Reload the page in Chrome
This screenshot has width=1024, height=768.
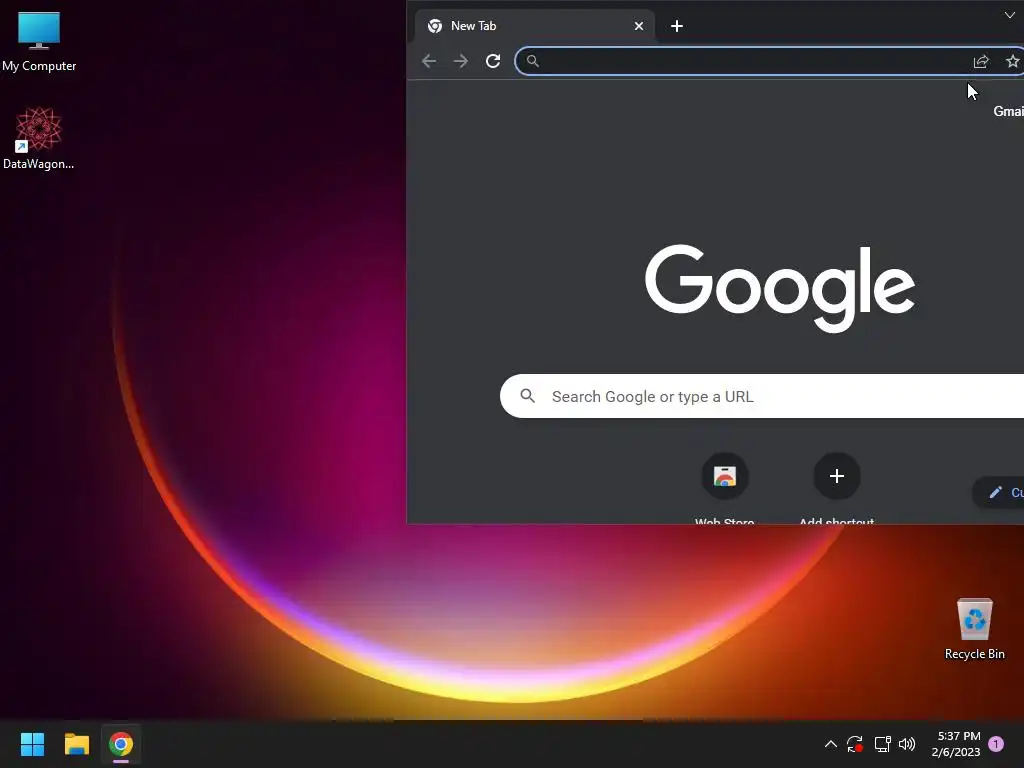coord(493,61)
